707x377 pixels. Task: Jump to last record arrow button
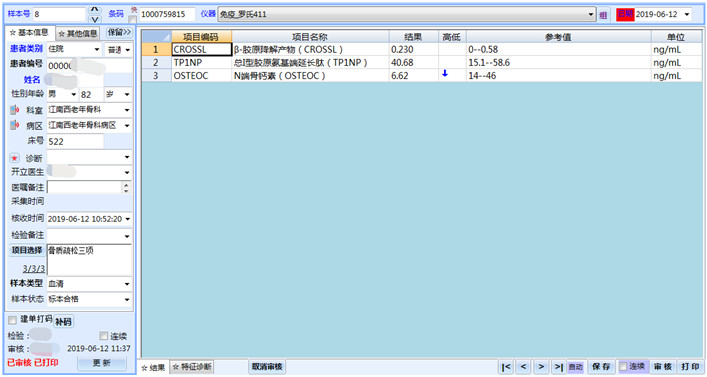point(559,367)
